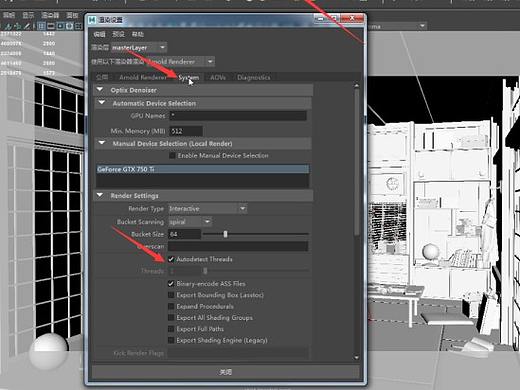Enable Export Shading Engine (Legacy)
Image resolution: width=520 pixels, height=390 pixels.
(x=171, y=340)
